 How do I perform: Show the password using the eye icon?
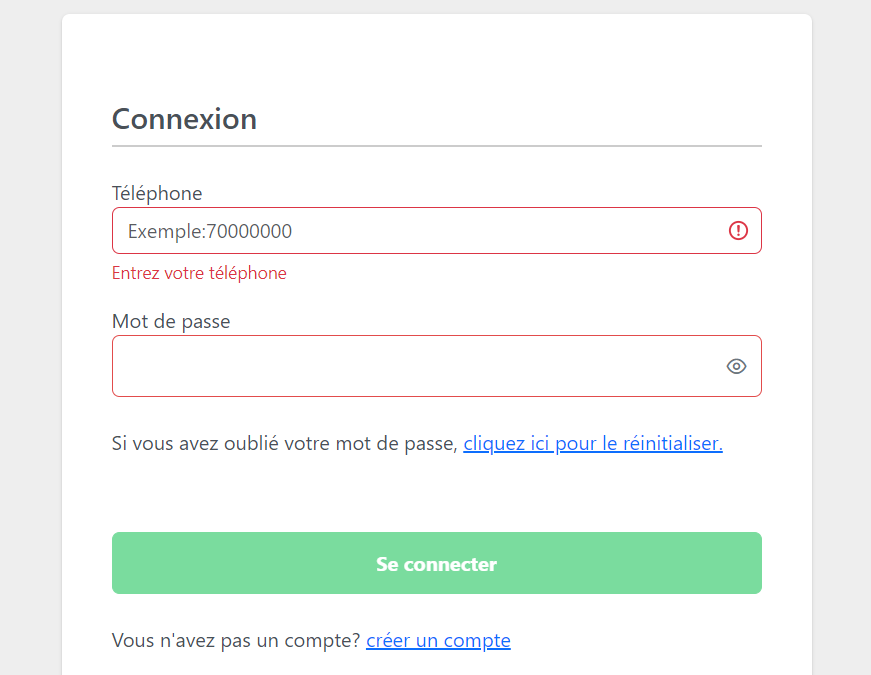pyautogui.click(x=736, y=366)
